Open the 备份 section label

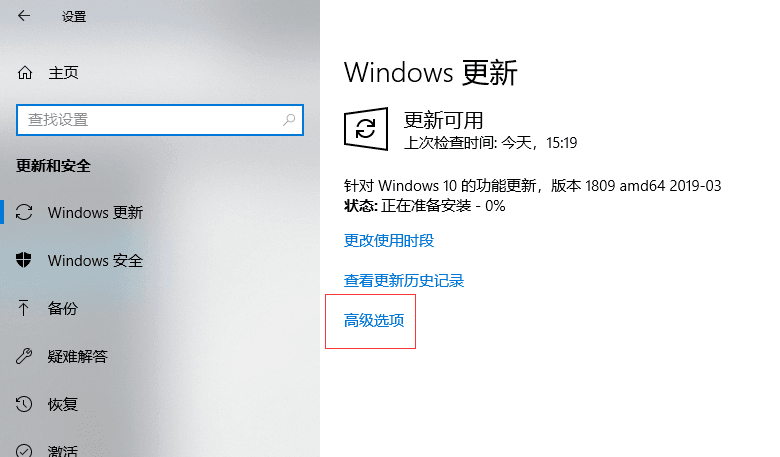point(63,308)
